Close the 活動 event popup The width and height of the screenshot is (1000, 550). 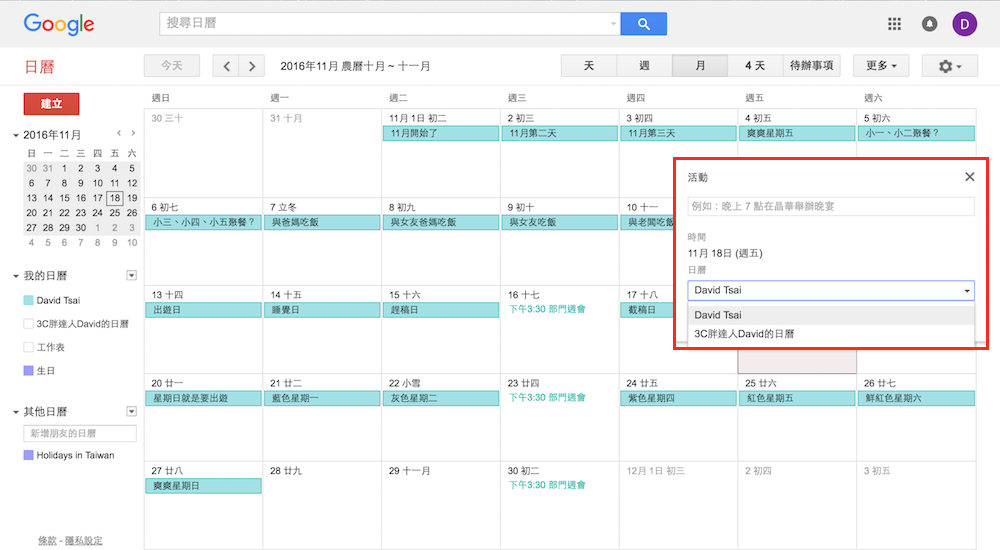(969, 177)
